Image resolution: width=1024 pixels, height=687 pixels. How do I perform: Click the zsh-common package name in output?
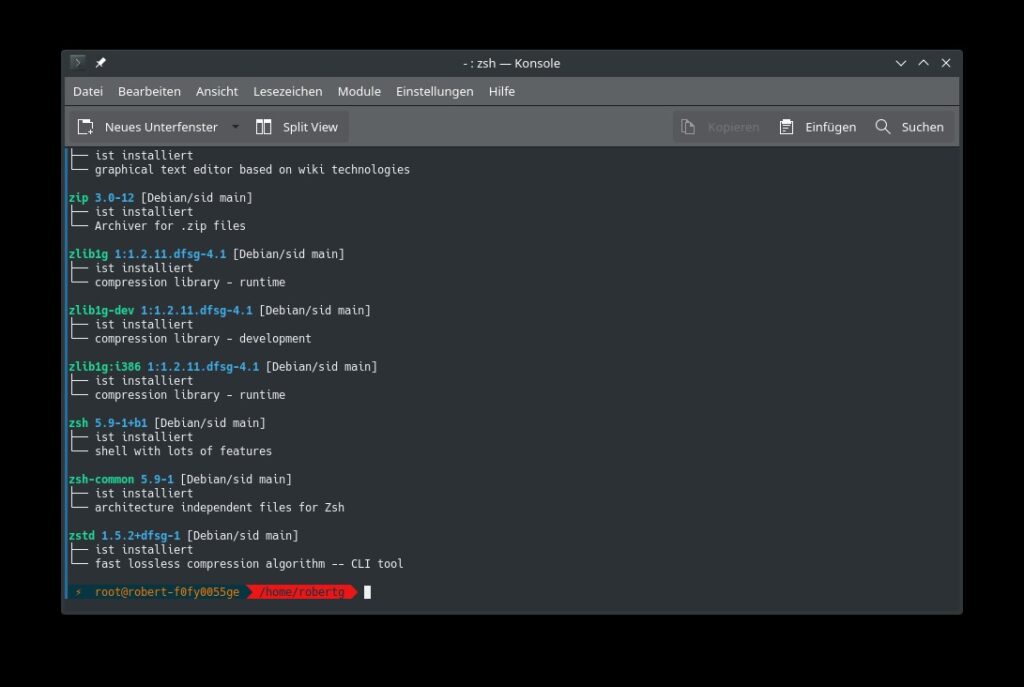[101, 479]
